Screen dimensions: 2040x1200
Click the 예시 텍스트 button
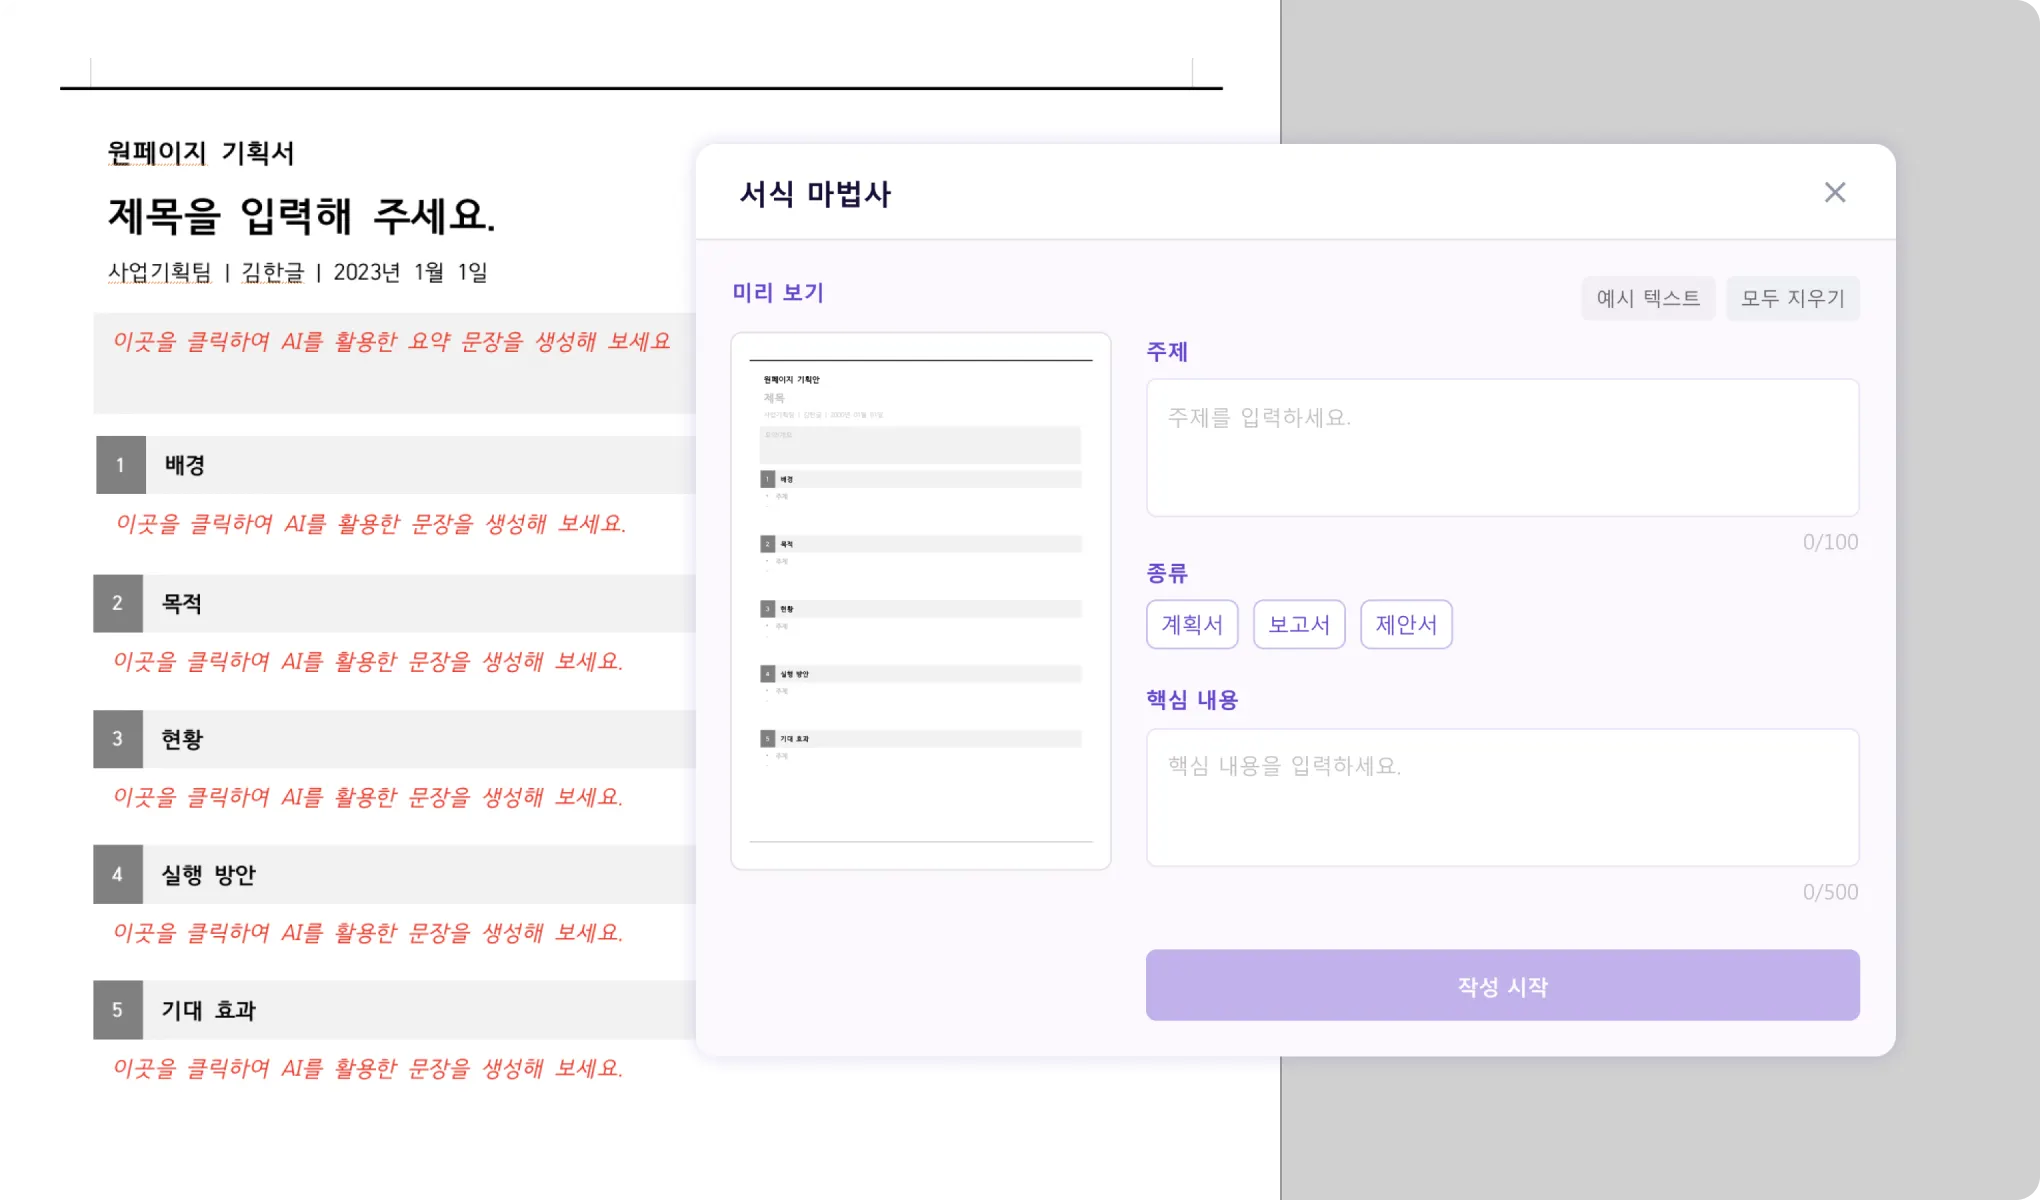tap(1647, 298)
